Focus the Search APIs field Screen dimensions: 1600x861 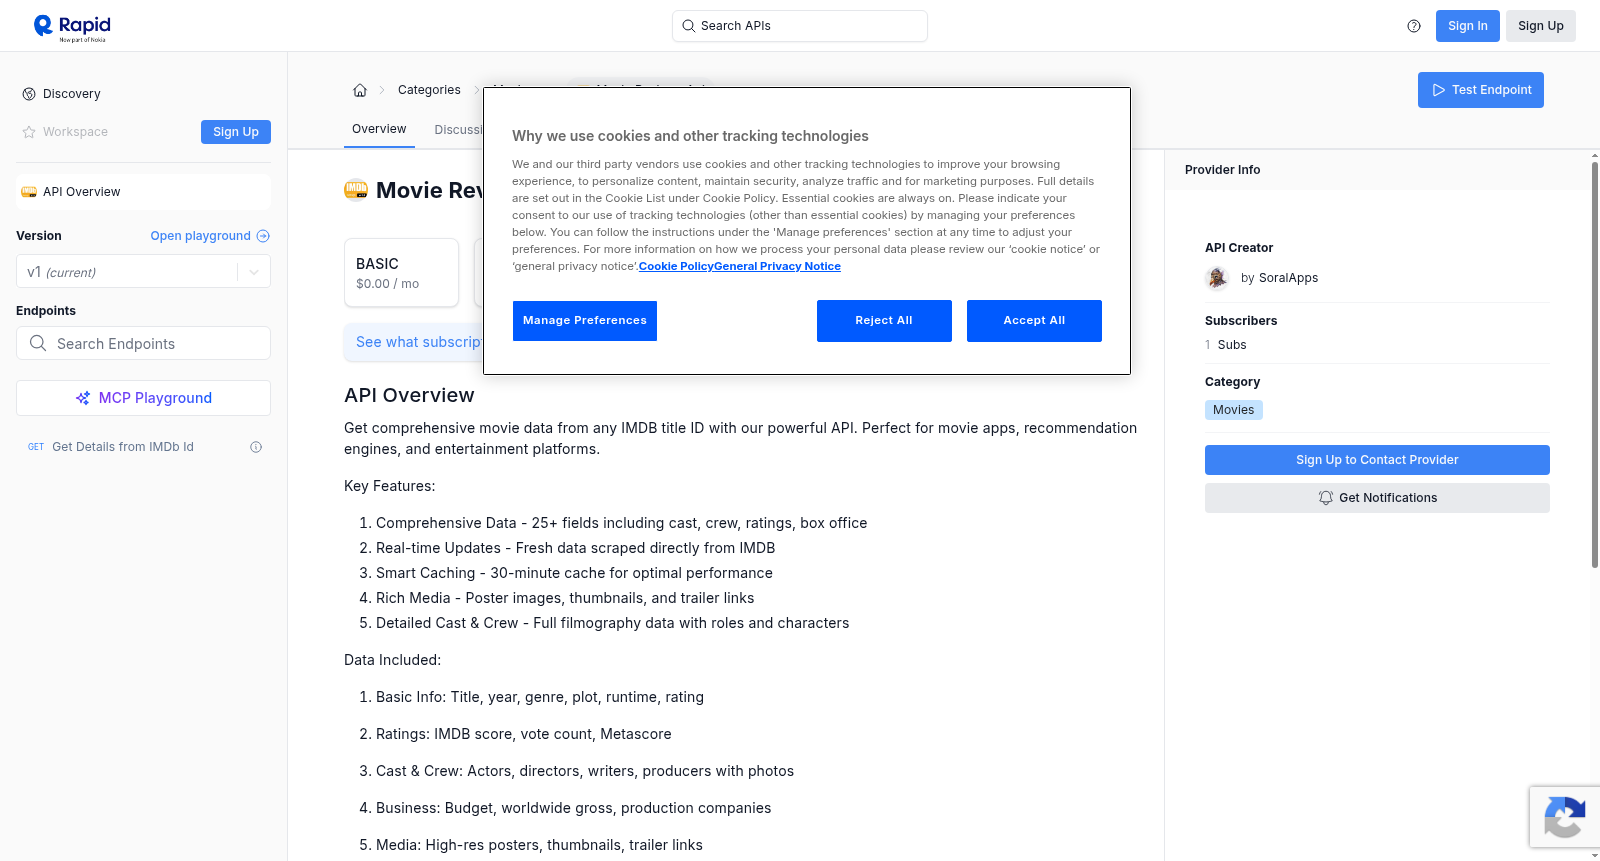[800, 26]
